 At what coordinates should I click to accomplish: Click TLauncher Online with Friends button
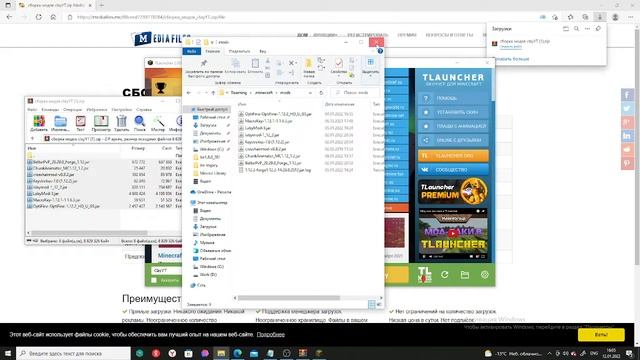(453, 140)
